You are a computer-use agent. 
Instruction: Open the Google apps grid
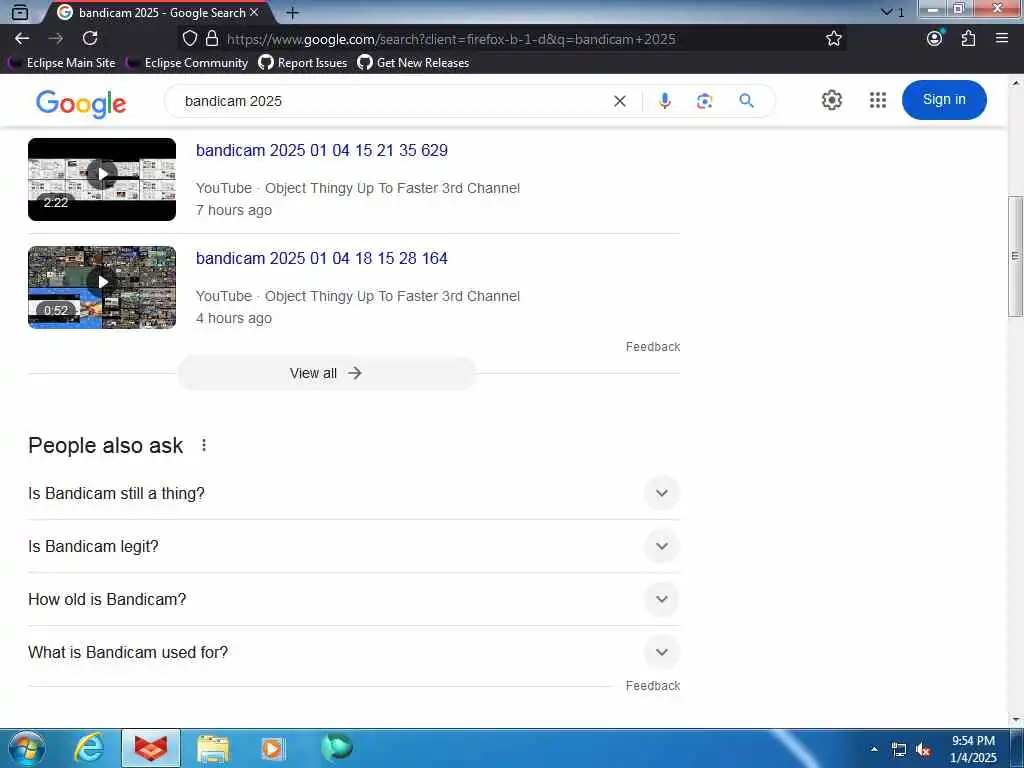click(878, 100)
